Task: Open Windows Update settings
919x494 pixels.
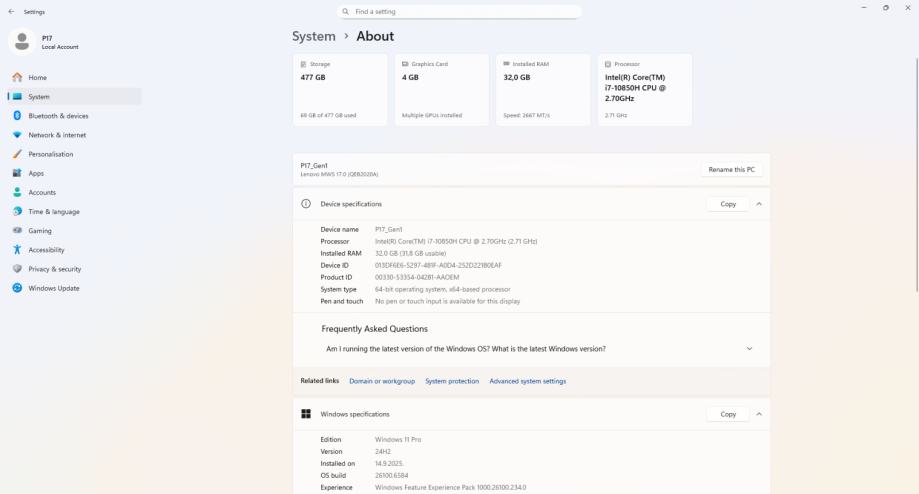Action: (53, 288)
